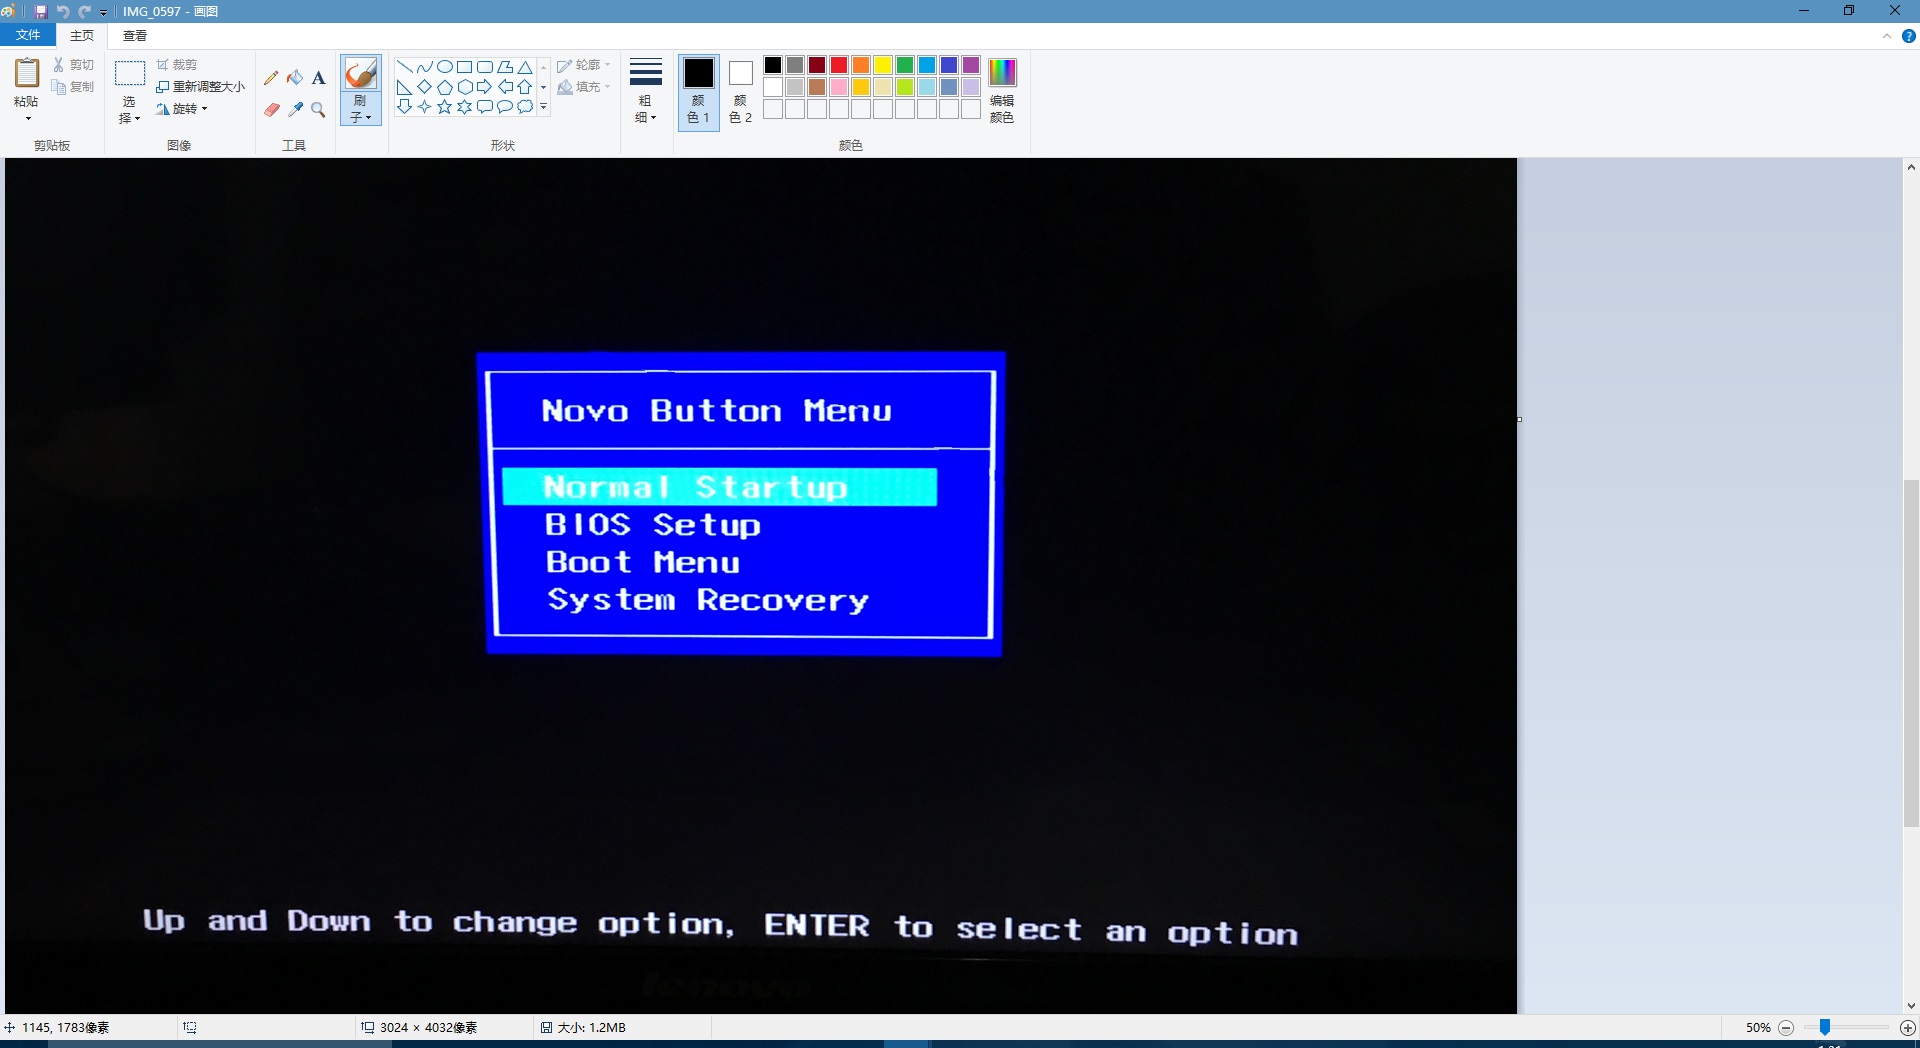Open Customize Quick Access Toolbar dropdown

point(104,12)
